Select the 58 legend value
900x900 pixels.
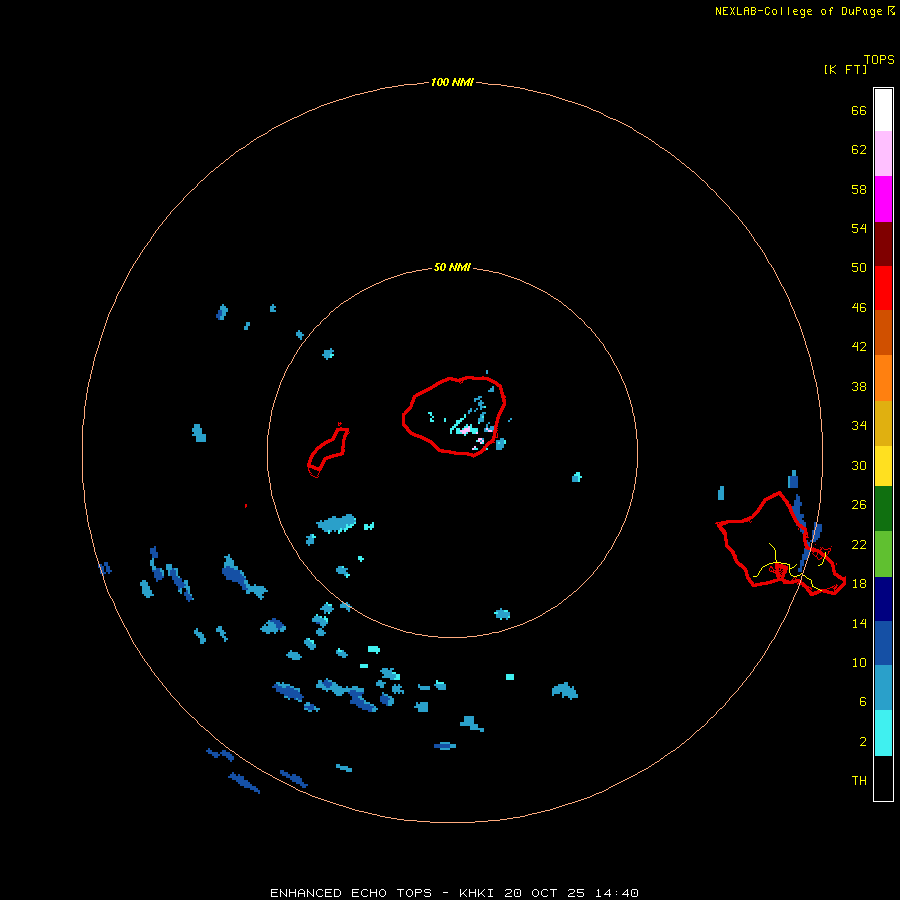tap(859, 189)
